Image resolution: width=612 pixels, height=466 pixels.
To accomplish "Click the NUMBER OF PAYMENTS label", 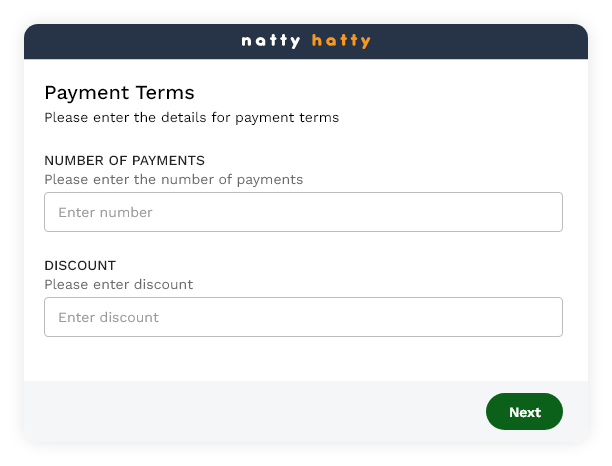I will coord(125,160).
